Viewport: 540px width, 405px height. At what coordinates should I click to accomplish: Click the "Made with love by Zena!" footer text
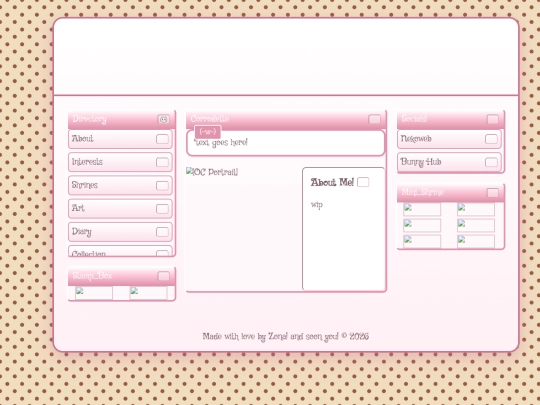point(245,336)
